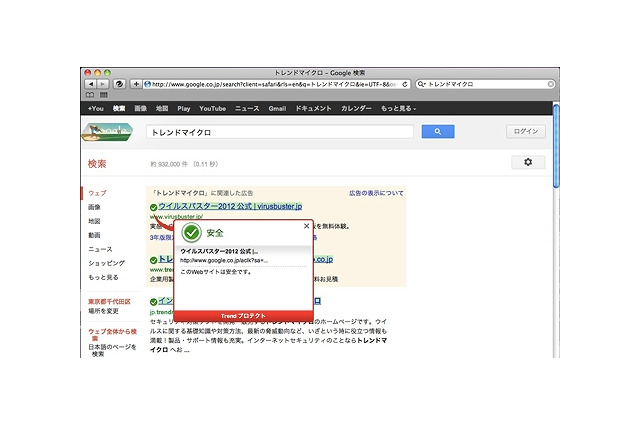Select 画像 in left sidebar

point(94,207)
